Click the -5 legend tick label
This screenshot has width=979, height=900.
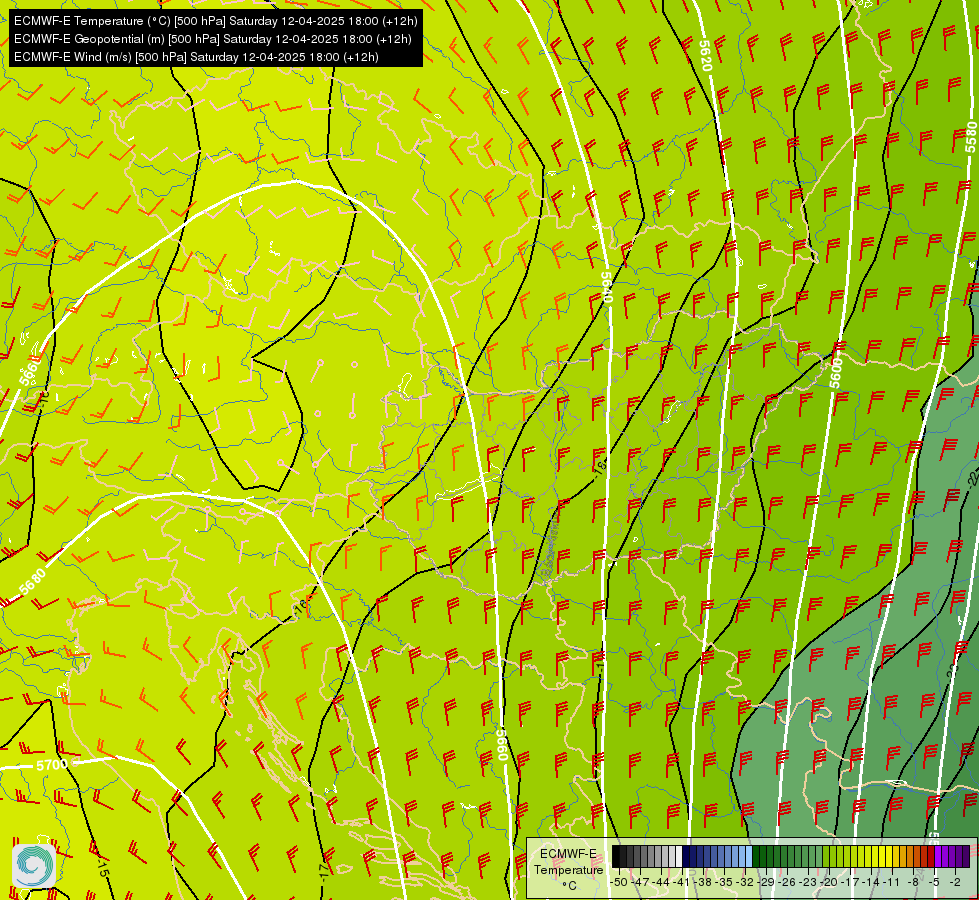(x=934, y=883)
